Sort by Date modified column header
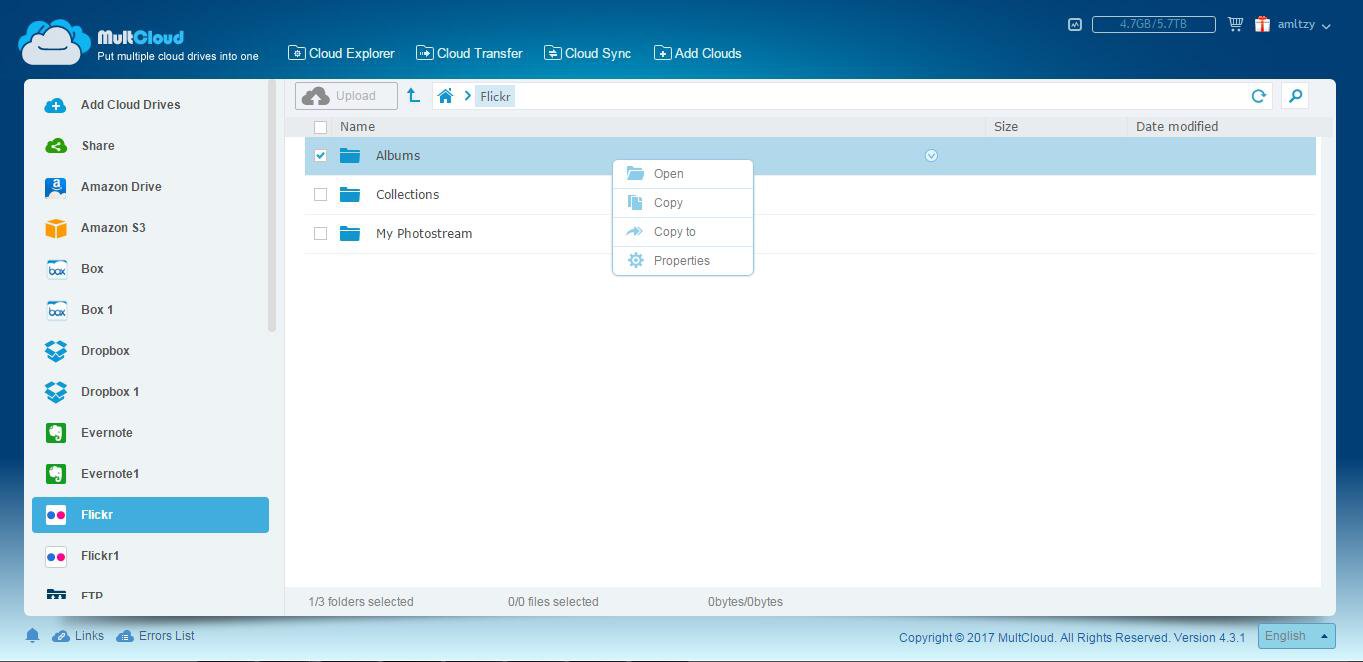This screenshot has width=1363, height=662. coord(1177,126)
